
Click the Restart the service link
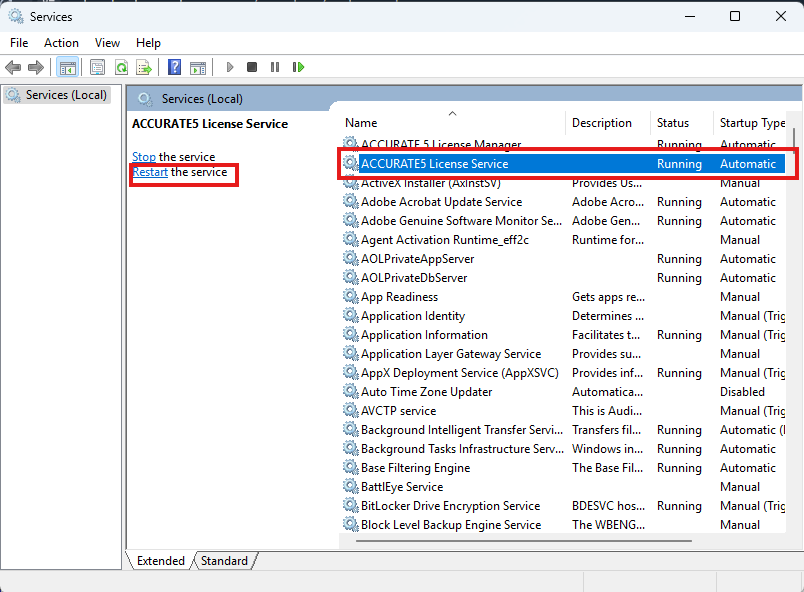[x=150, y=173]
